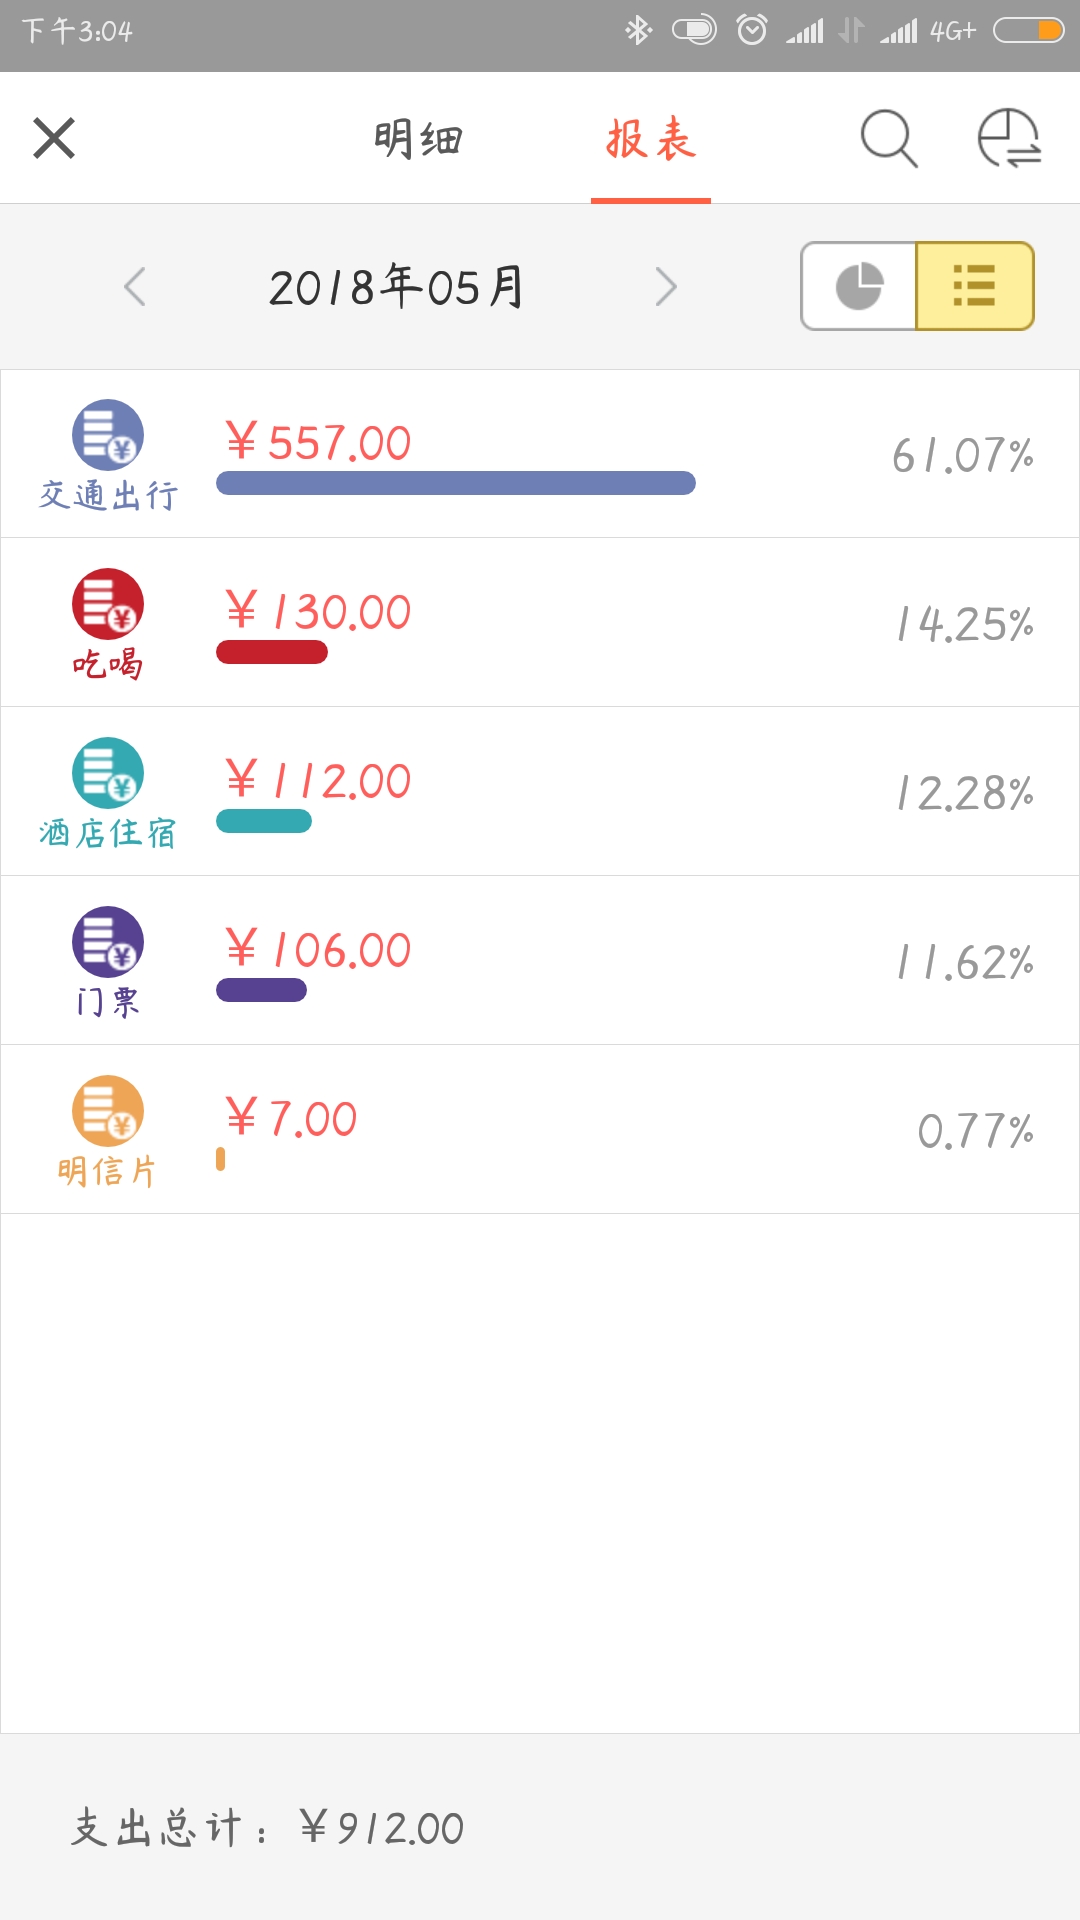
Task: Go to previous month arrow
Action: pos(135,287)
